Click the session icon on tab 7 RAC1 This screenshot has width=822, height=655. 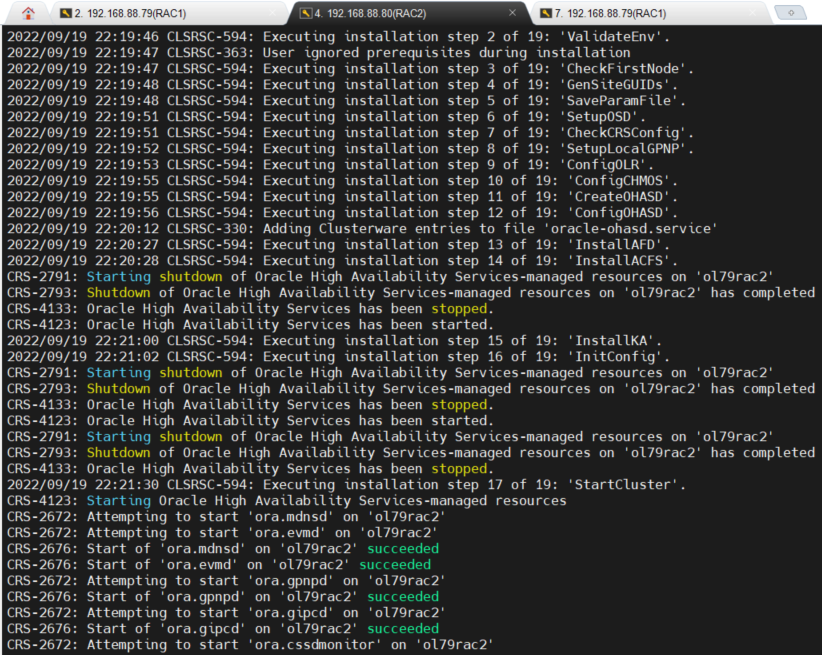[x=546, y=13]
